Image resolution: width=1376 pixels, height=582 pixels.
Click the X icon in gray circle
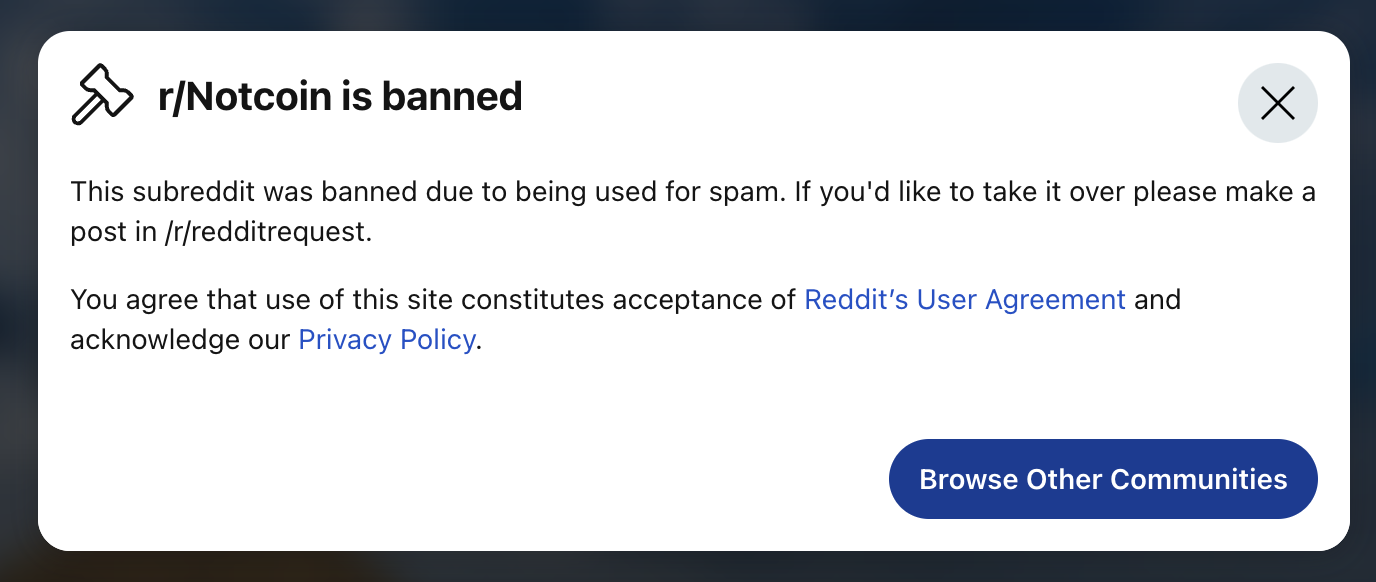[1277, 103]
